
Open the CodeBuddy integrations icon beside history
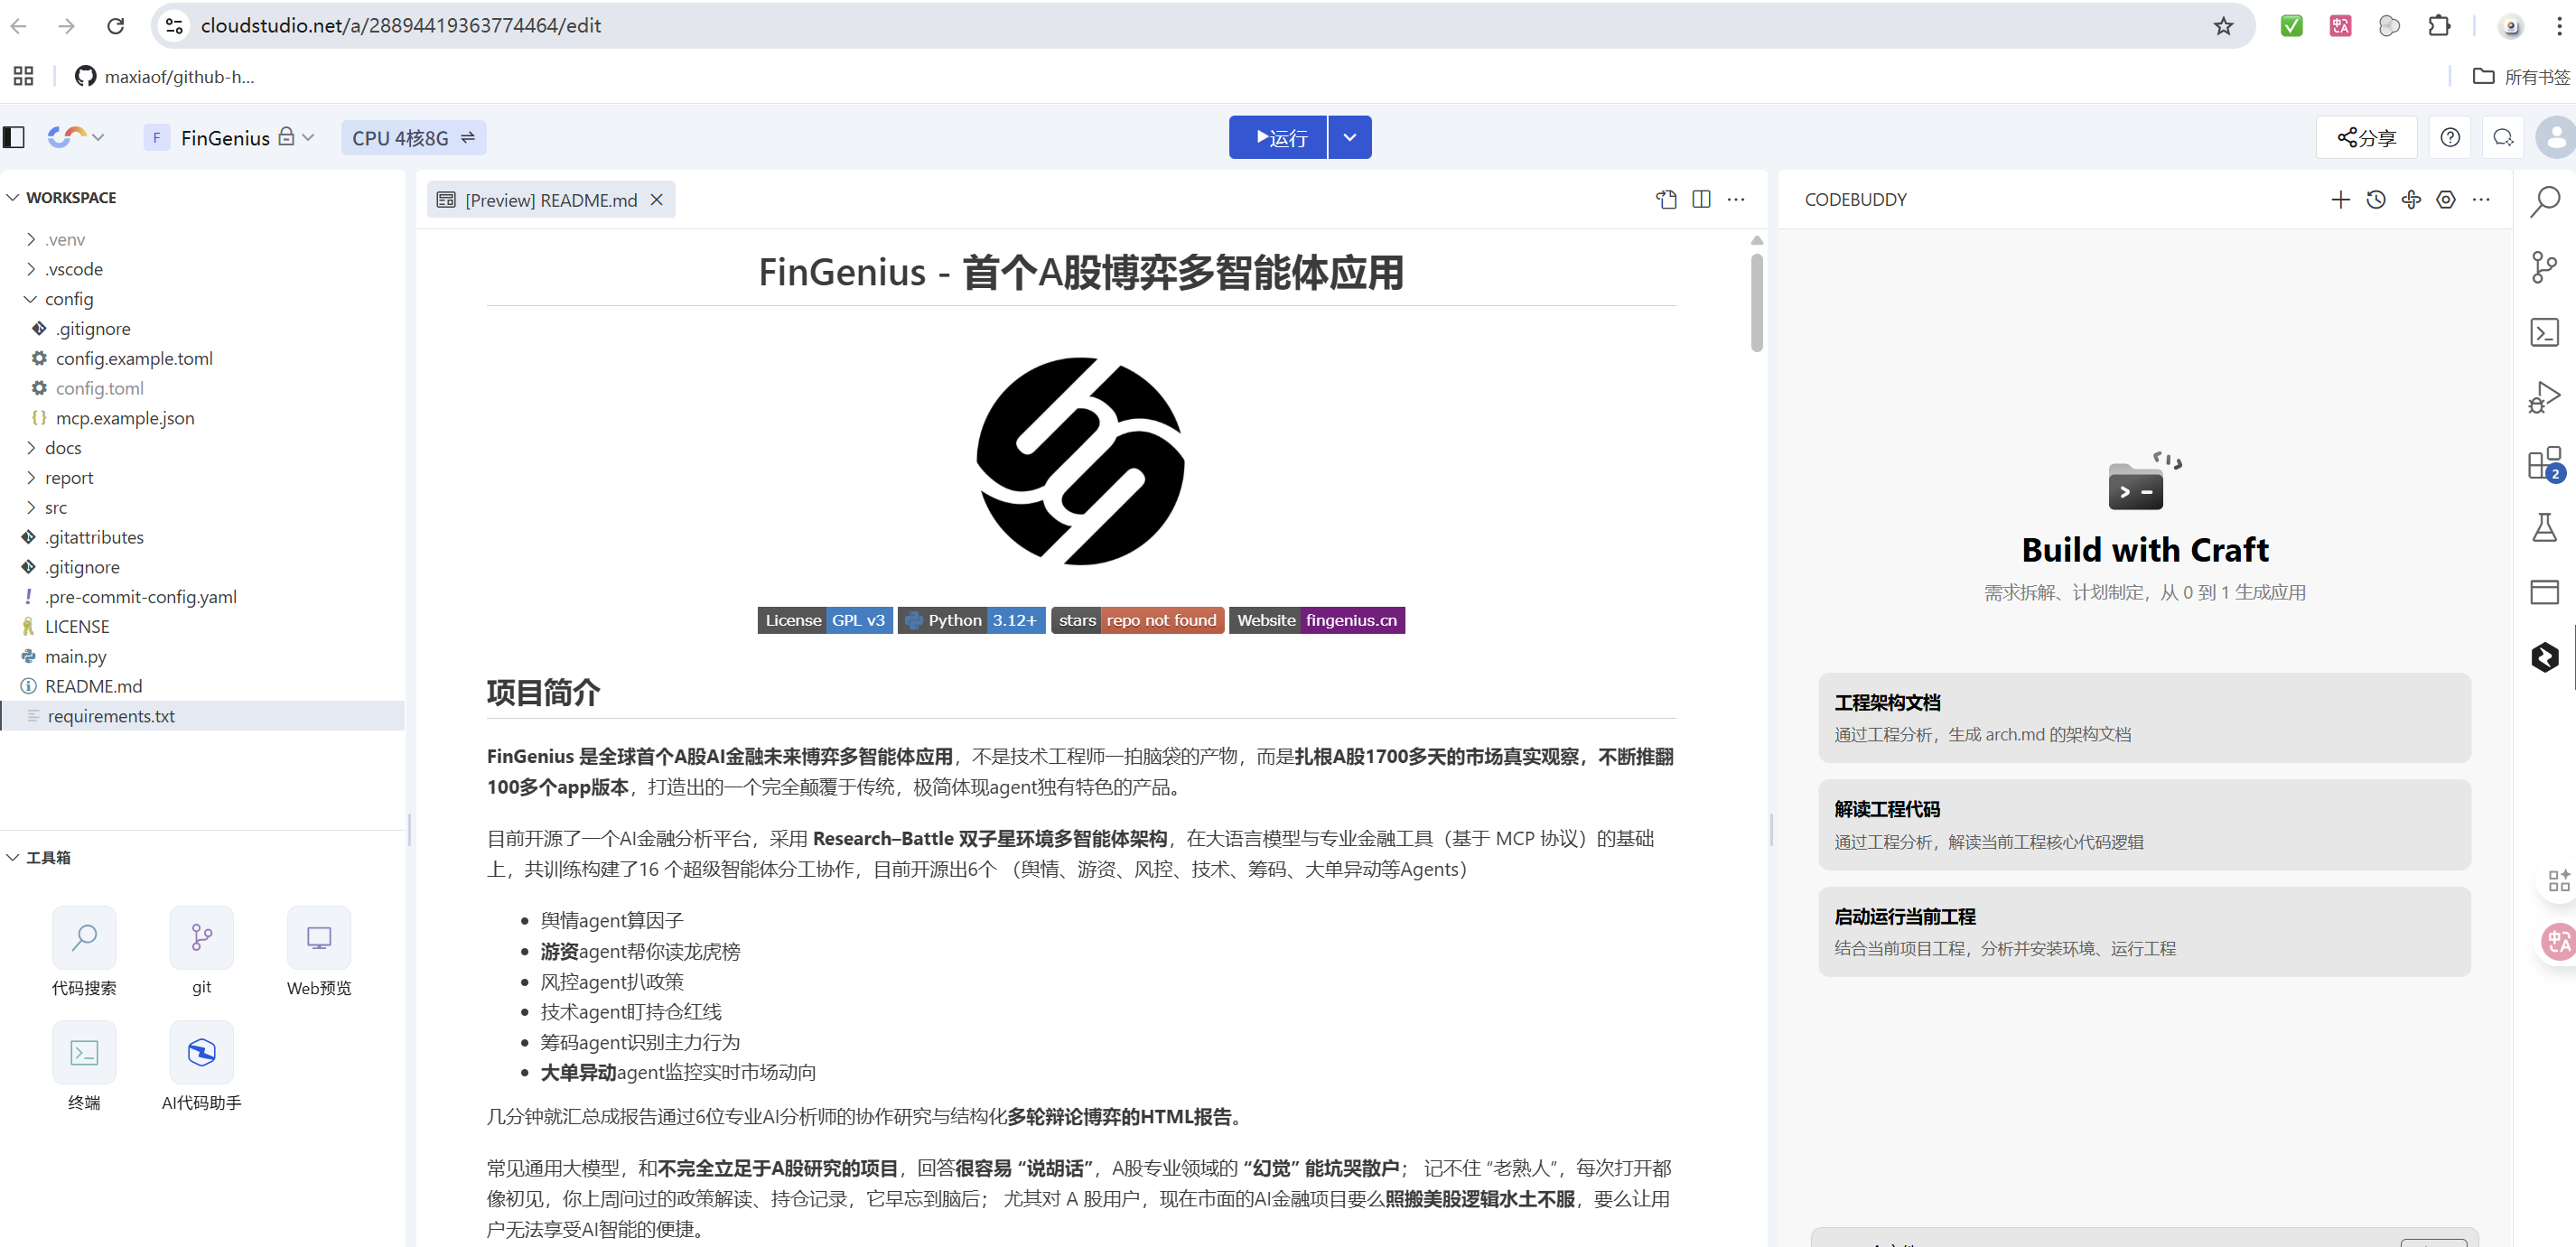[x=2411, y=200]
